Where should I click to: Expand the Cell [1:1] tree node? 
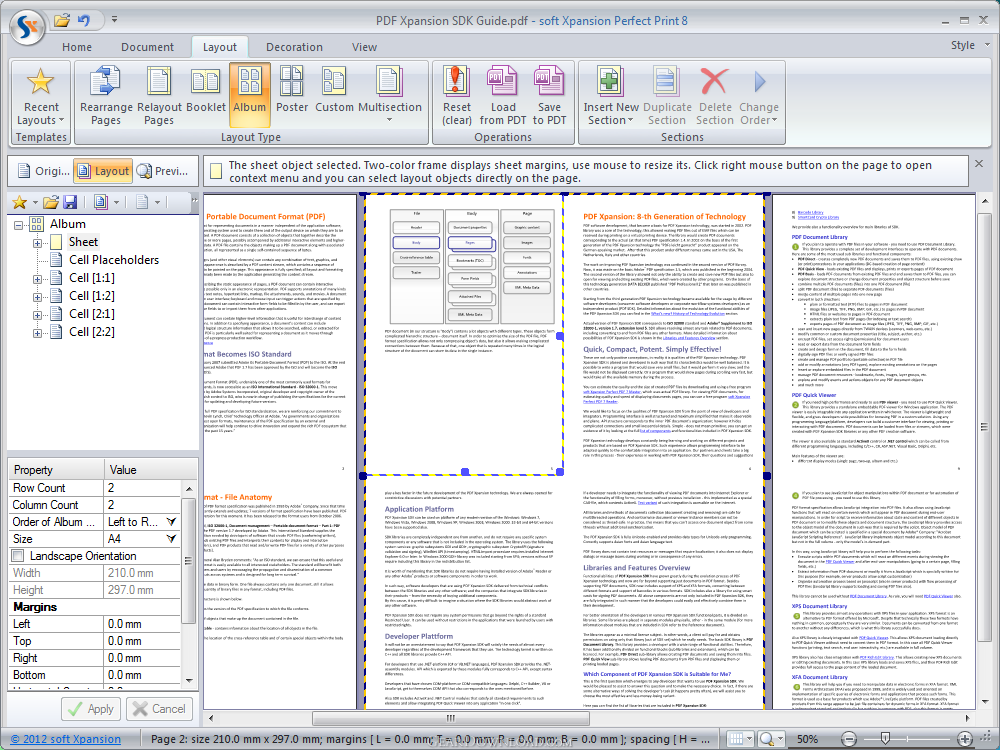(x=37, y=279)
